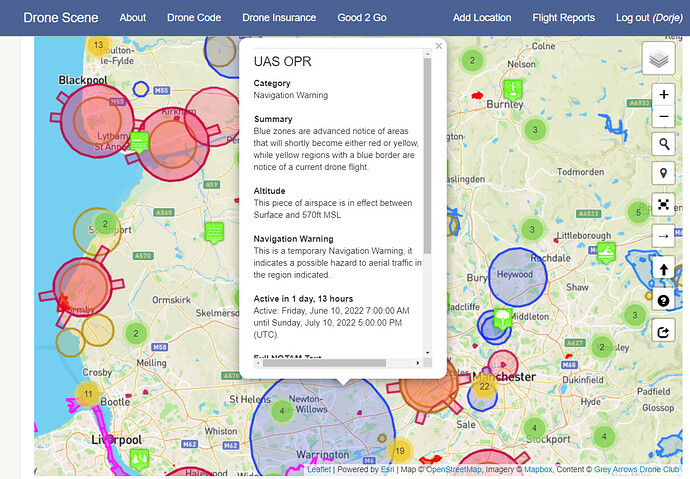Expand the green cluster 3 near Littleborough
The width and height of the screenshot is (690, 479).
point(532,229)
